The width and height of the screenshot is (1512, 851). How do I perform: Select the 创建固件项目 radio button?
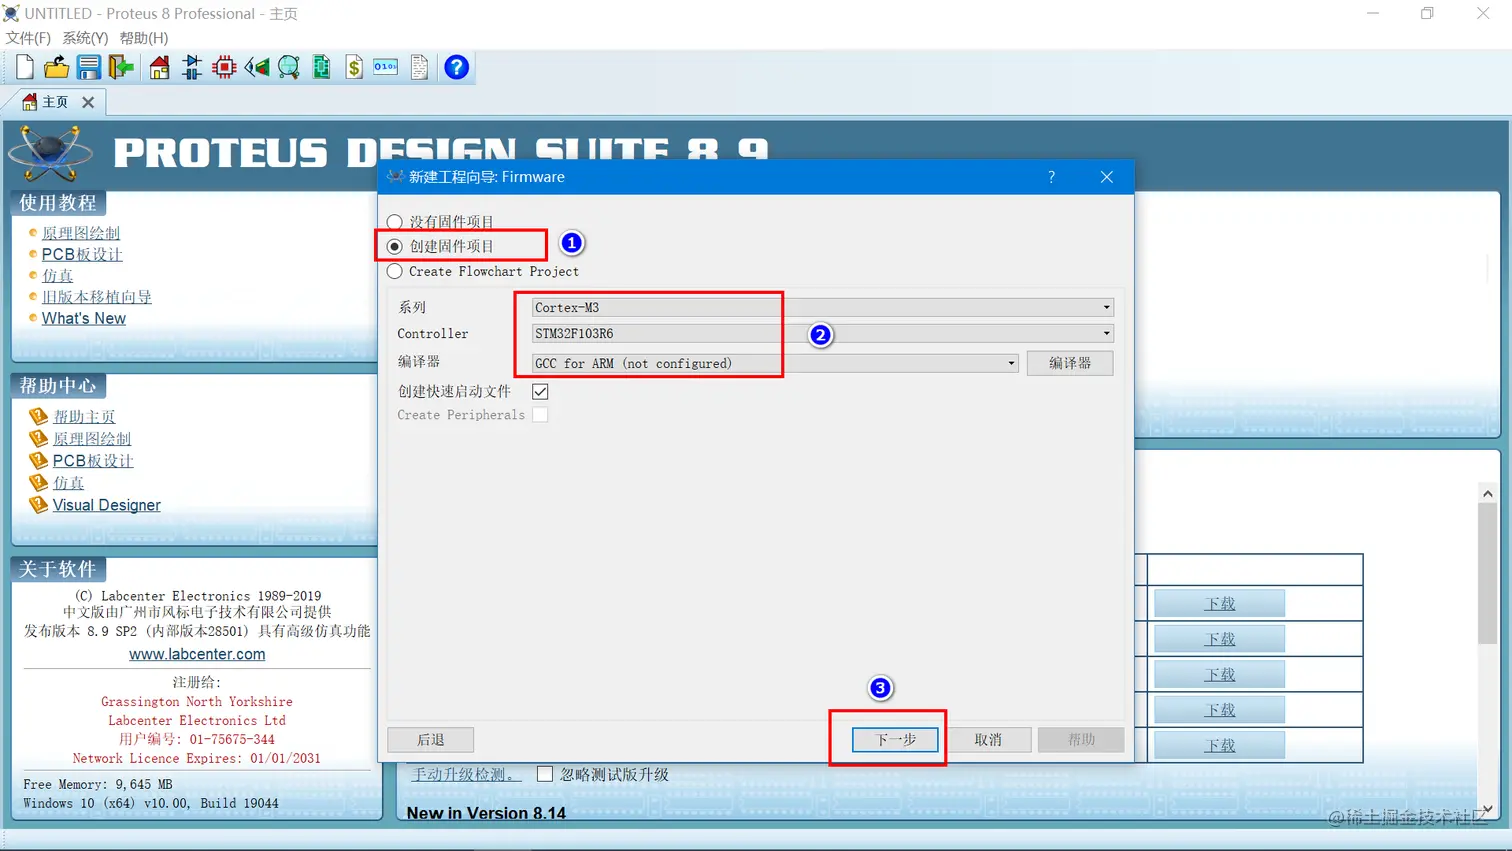395,246
